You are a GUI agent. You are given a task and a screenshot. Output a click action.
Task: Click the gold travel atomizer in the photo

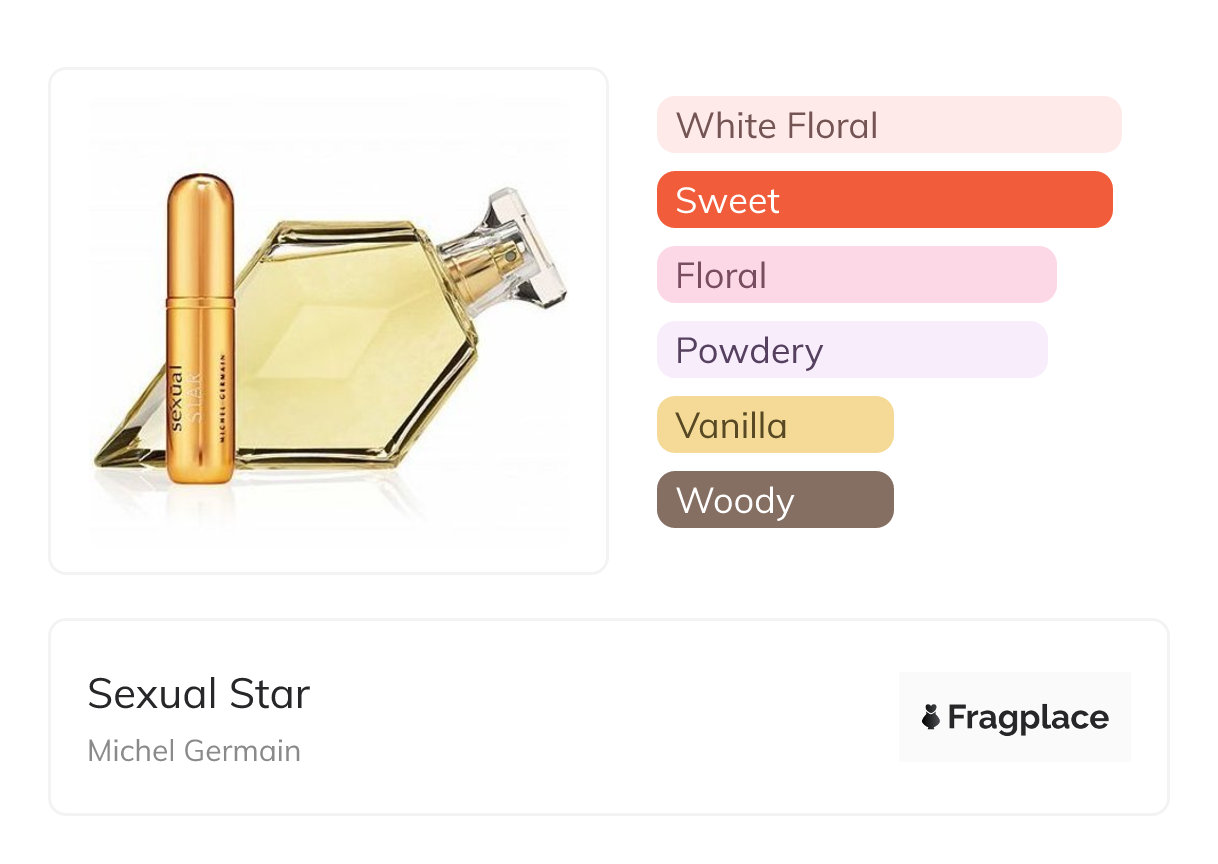[x=200, y=330]
